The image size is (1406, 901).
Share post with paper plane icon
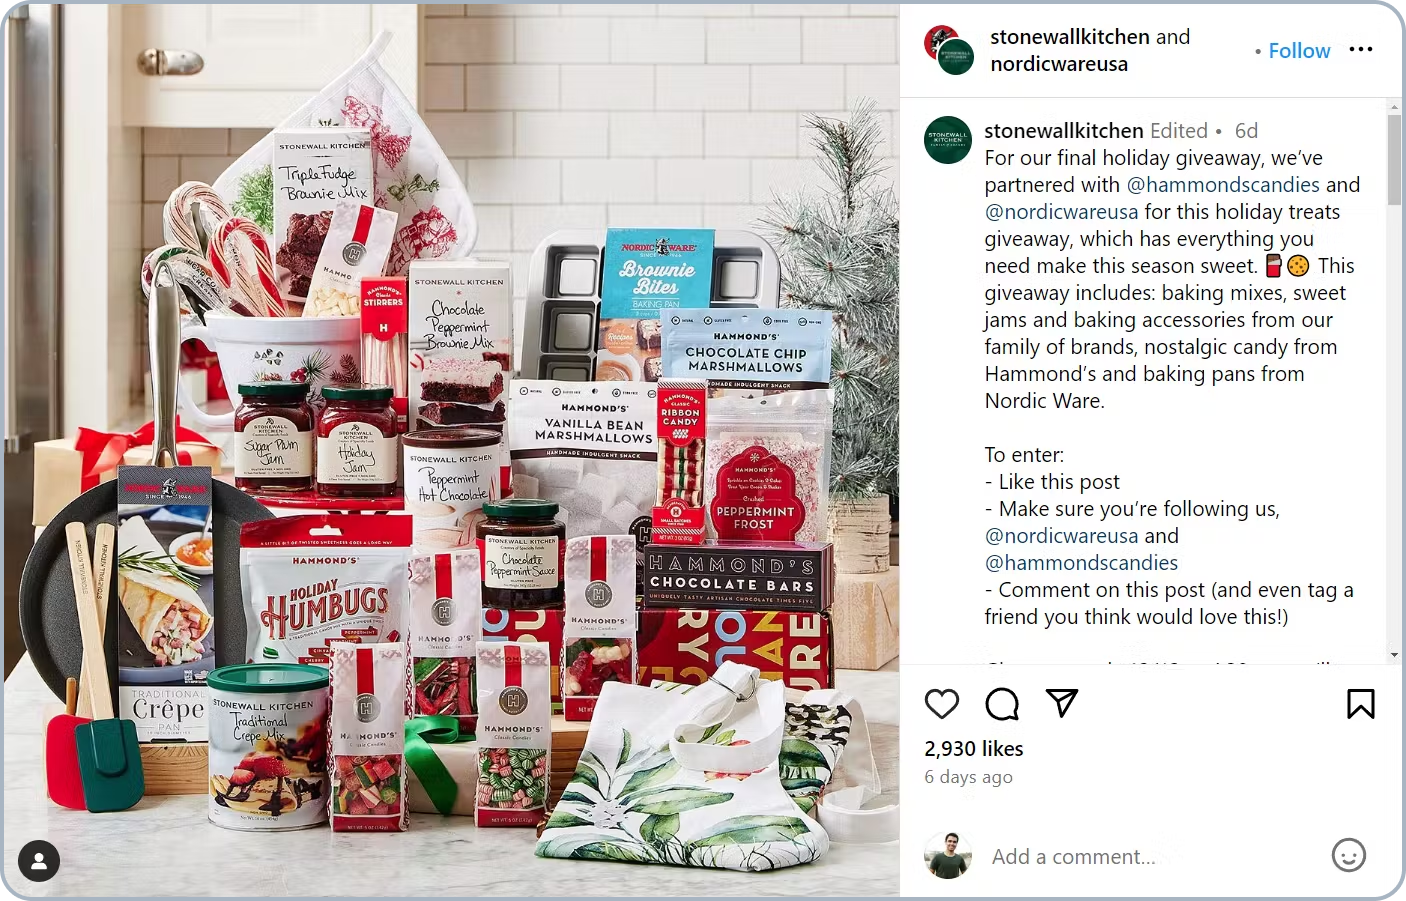(1061, 703)
